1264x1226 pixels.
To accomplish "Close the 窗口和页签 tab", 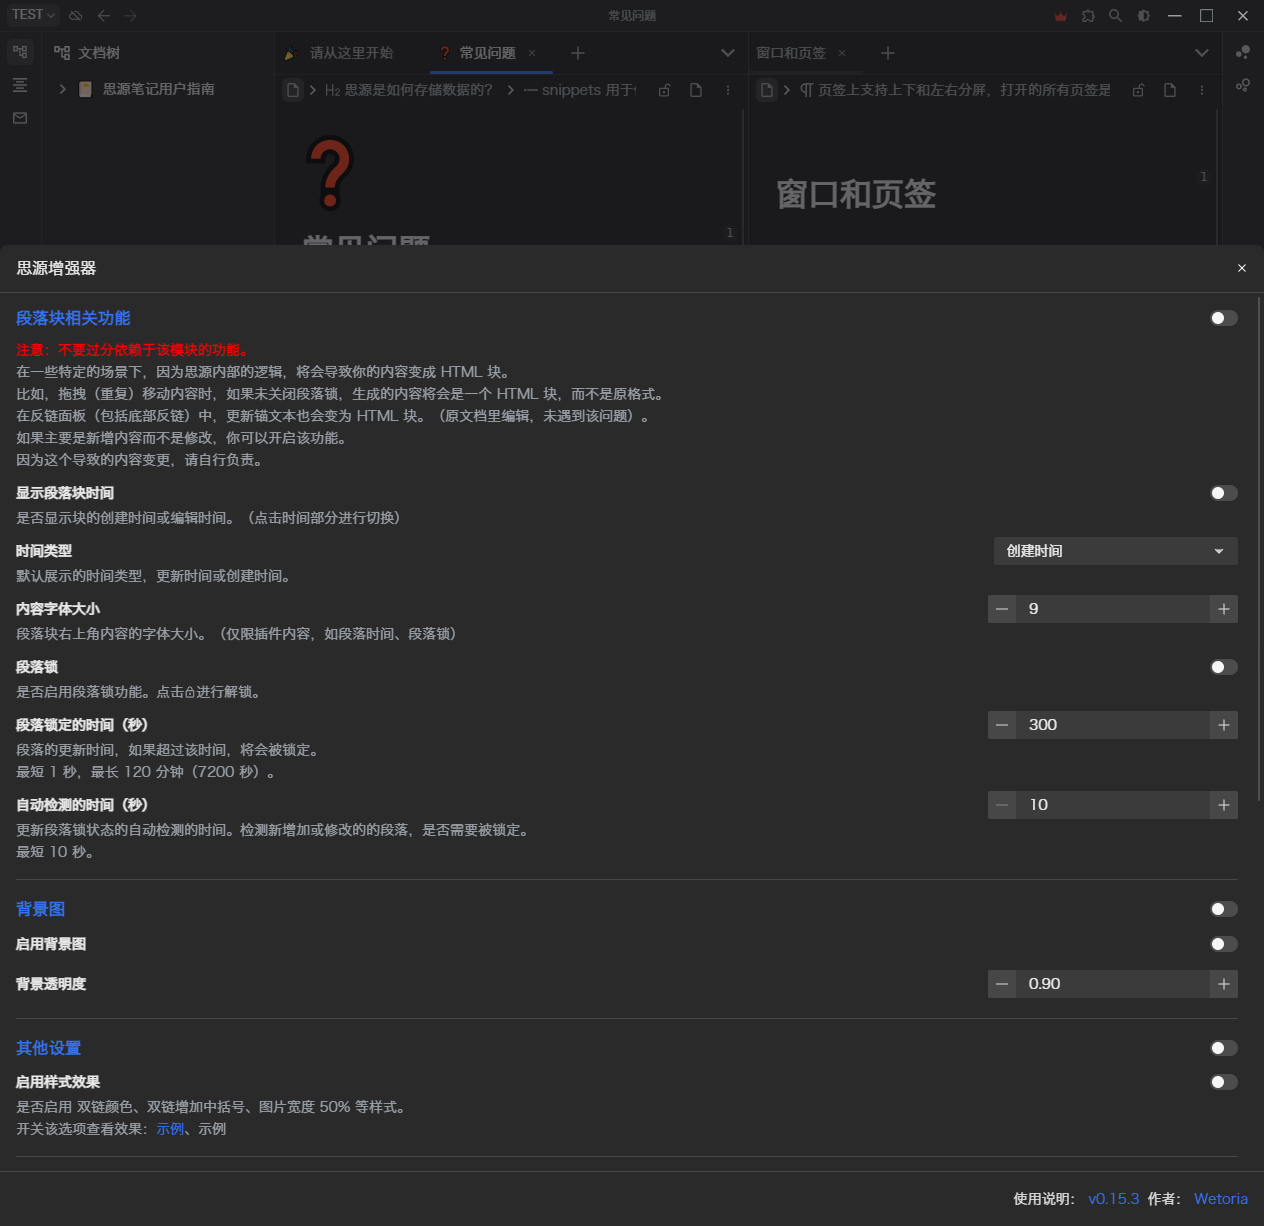I will click(x=842, y=53).
